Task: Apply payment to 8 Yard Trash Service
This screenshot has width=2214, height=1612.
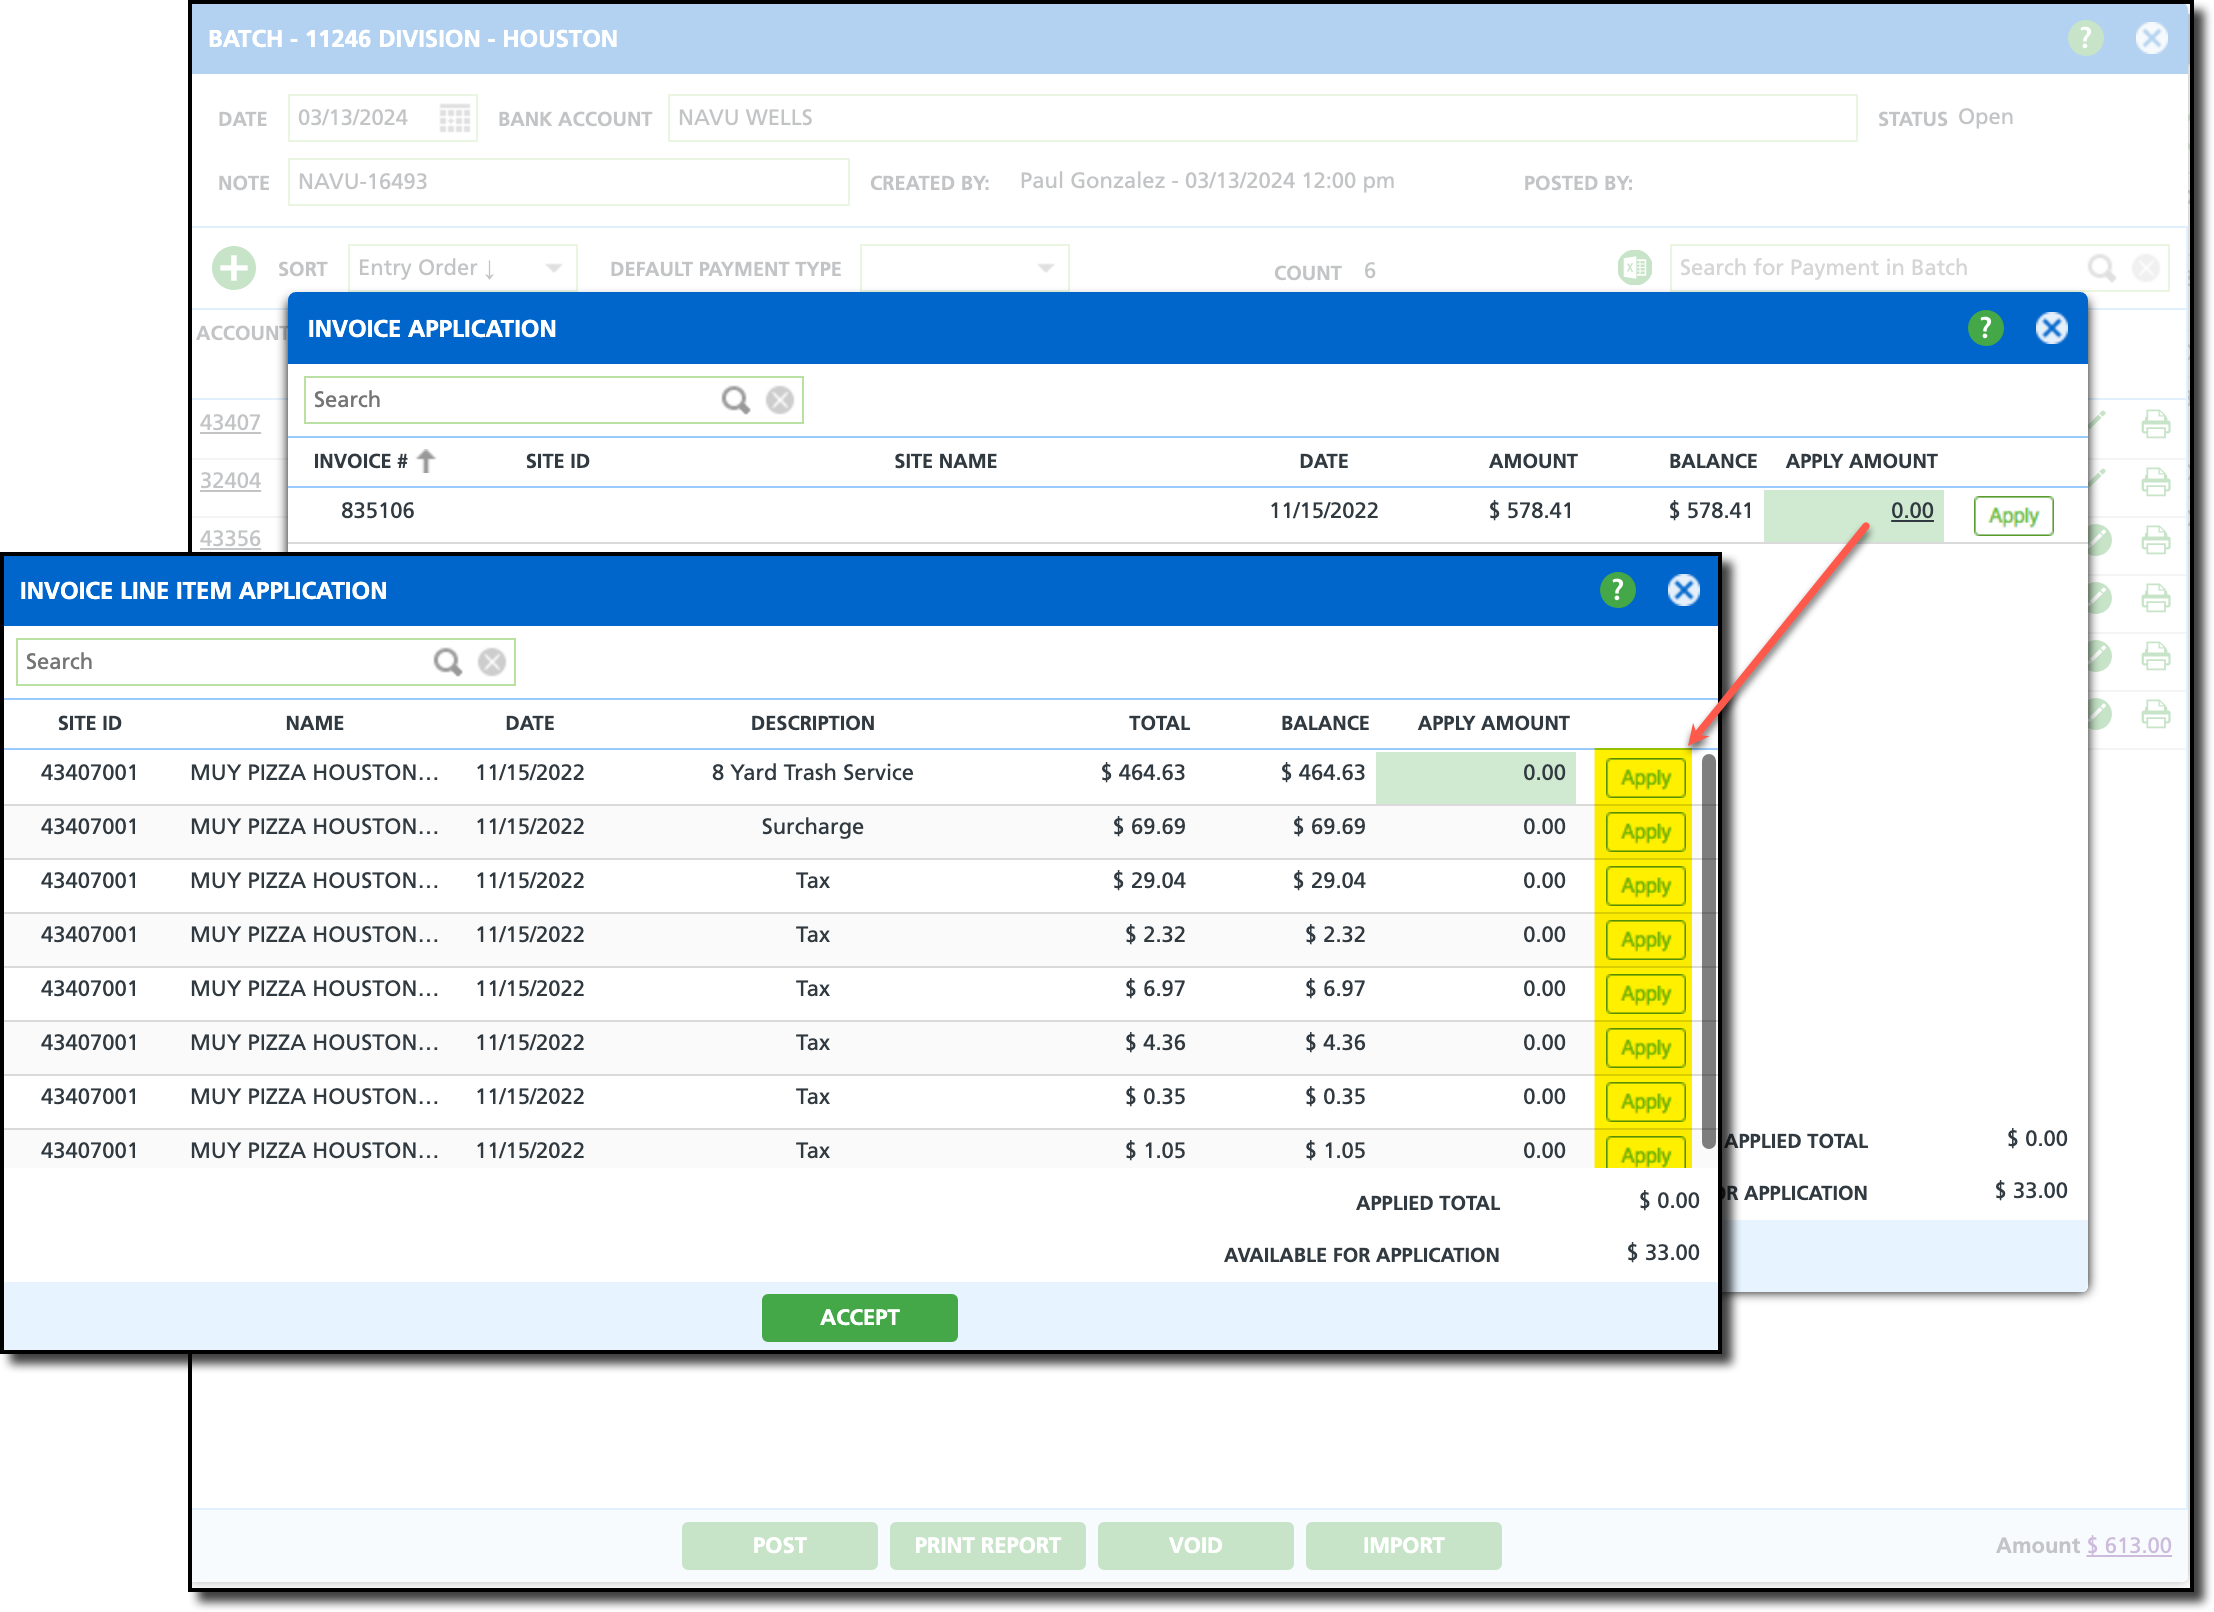Action: click(x=1645, y=778)
